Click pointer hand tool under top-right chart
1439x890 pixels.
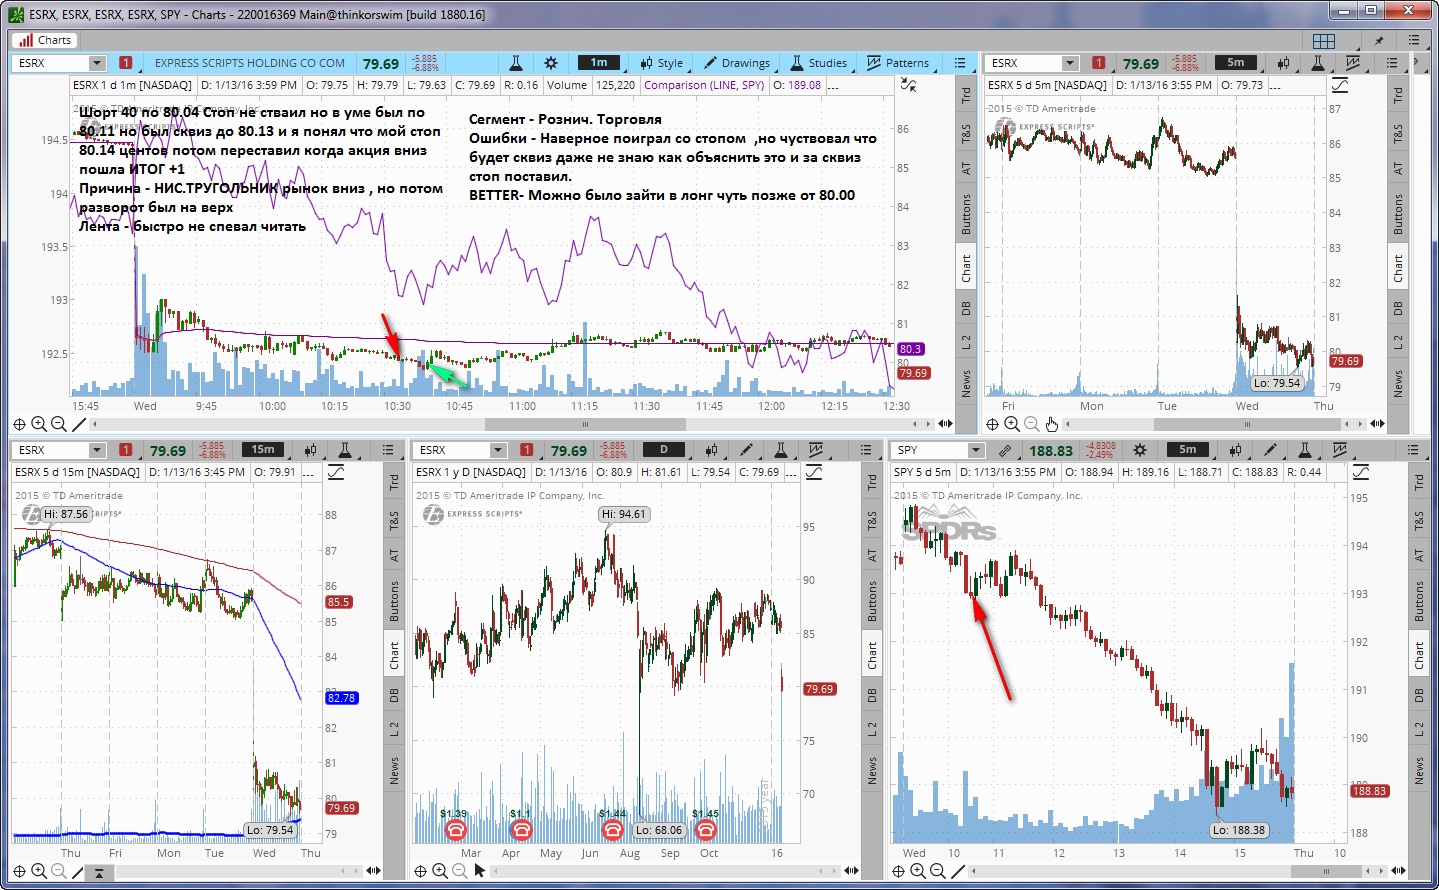[1051, 424]
